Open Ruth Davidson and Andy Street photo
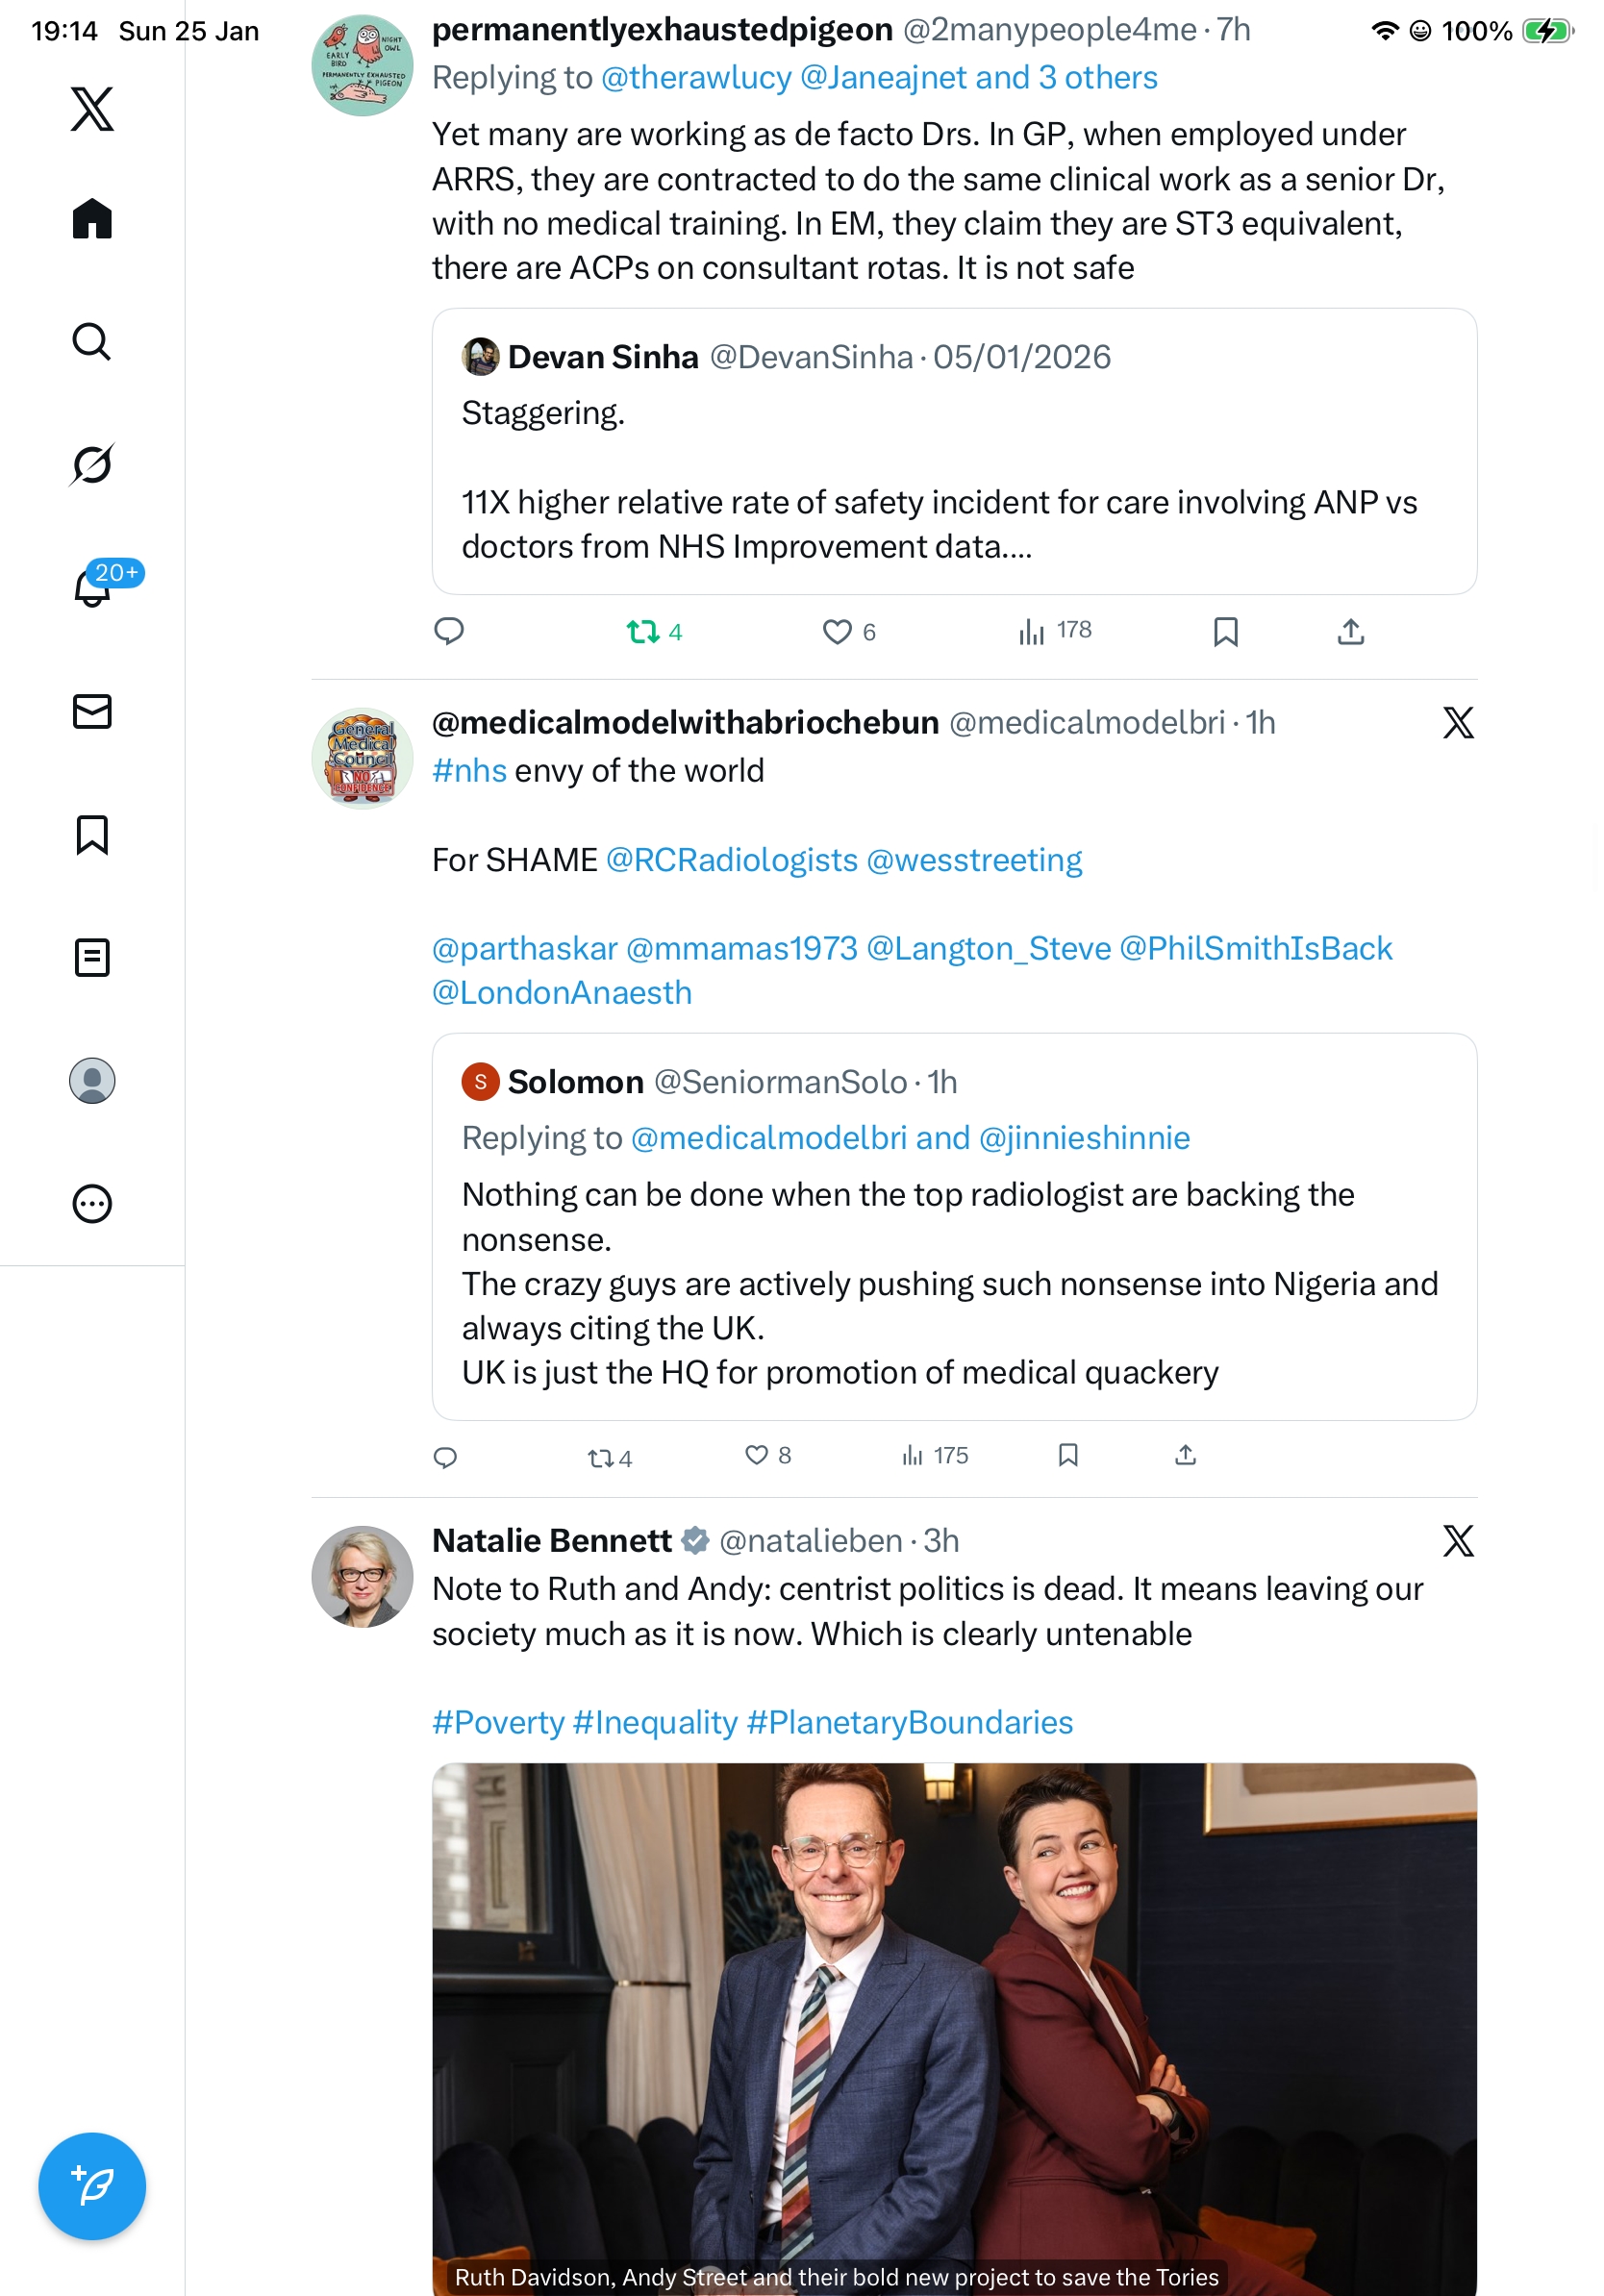This screenshot has height=2296, width=1604. 954,2020
